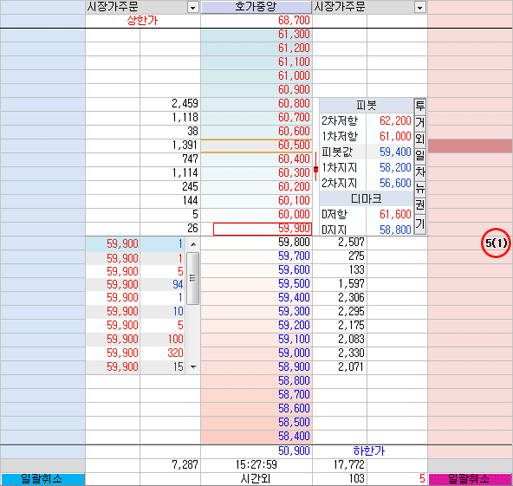Click the magenta 일괄취소 button

point(470,479)
